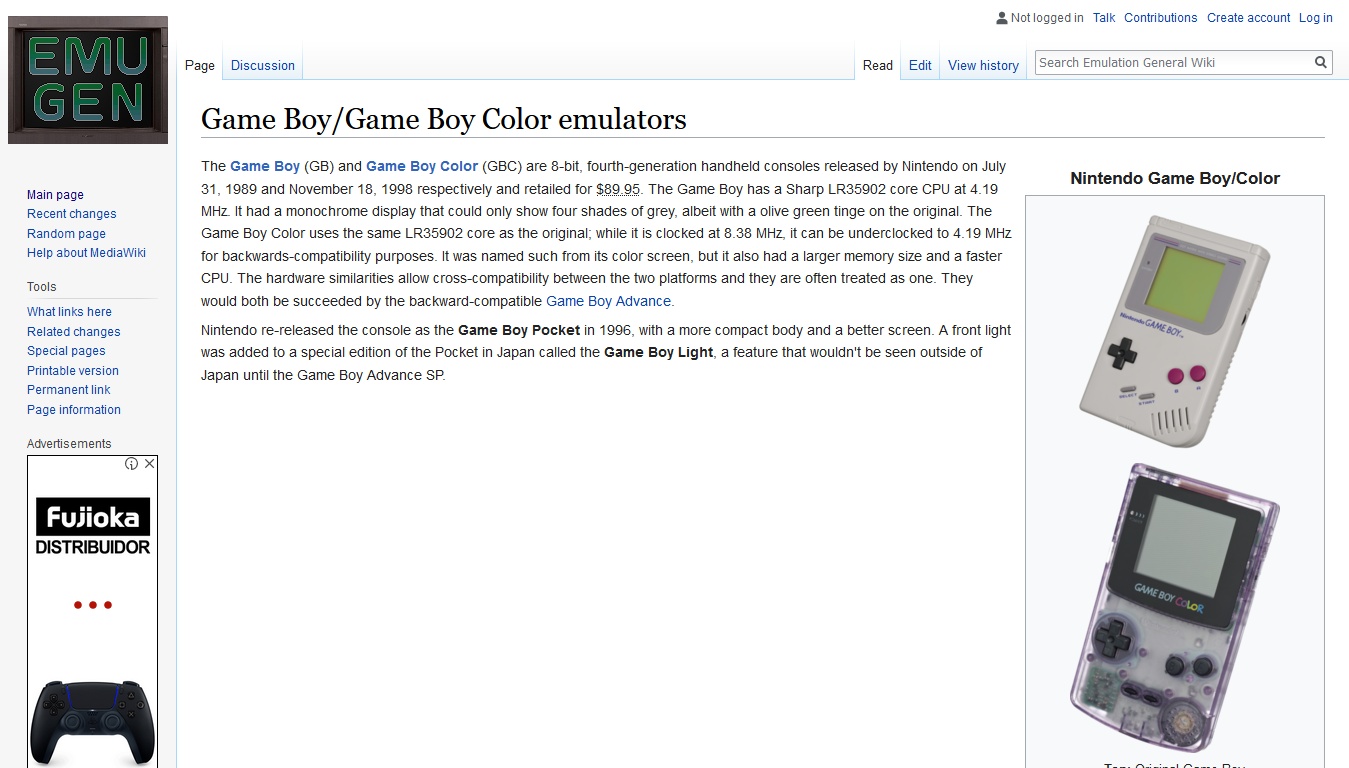Go to Main page in sidebar

tap(55, 195)
